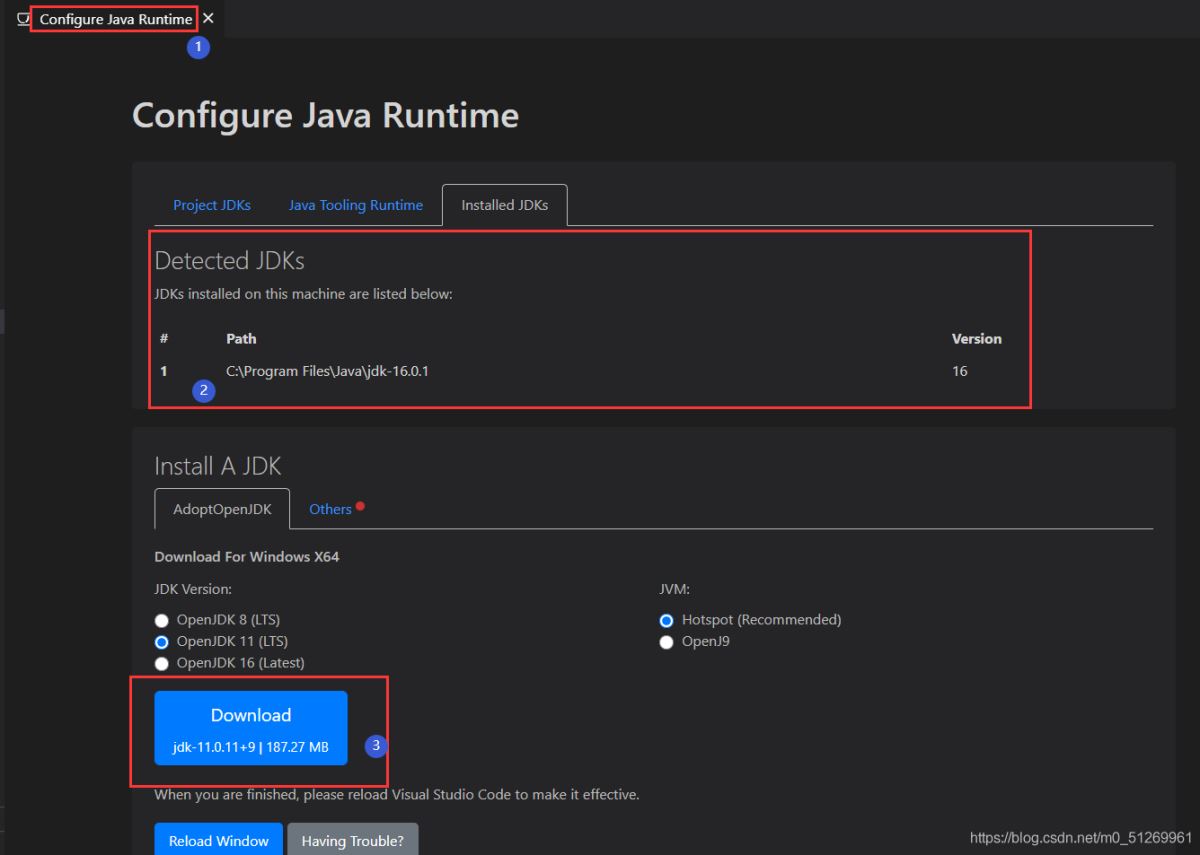1200x855 pixels.
Task: Choose the OpenJ9 JVM radio button
Action: [x=667, y=643]
